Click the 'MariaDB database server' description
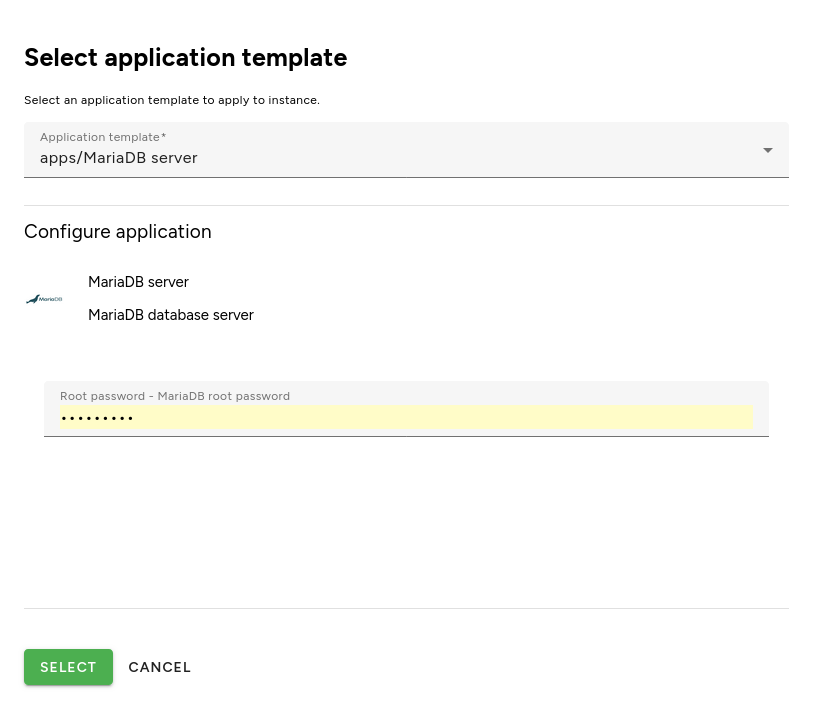This screenshot has width=813, height=705. coord(171,315)
